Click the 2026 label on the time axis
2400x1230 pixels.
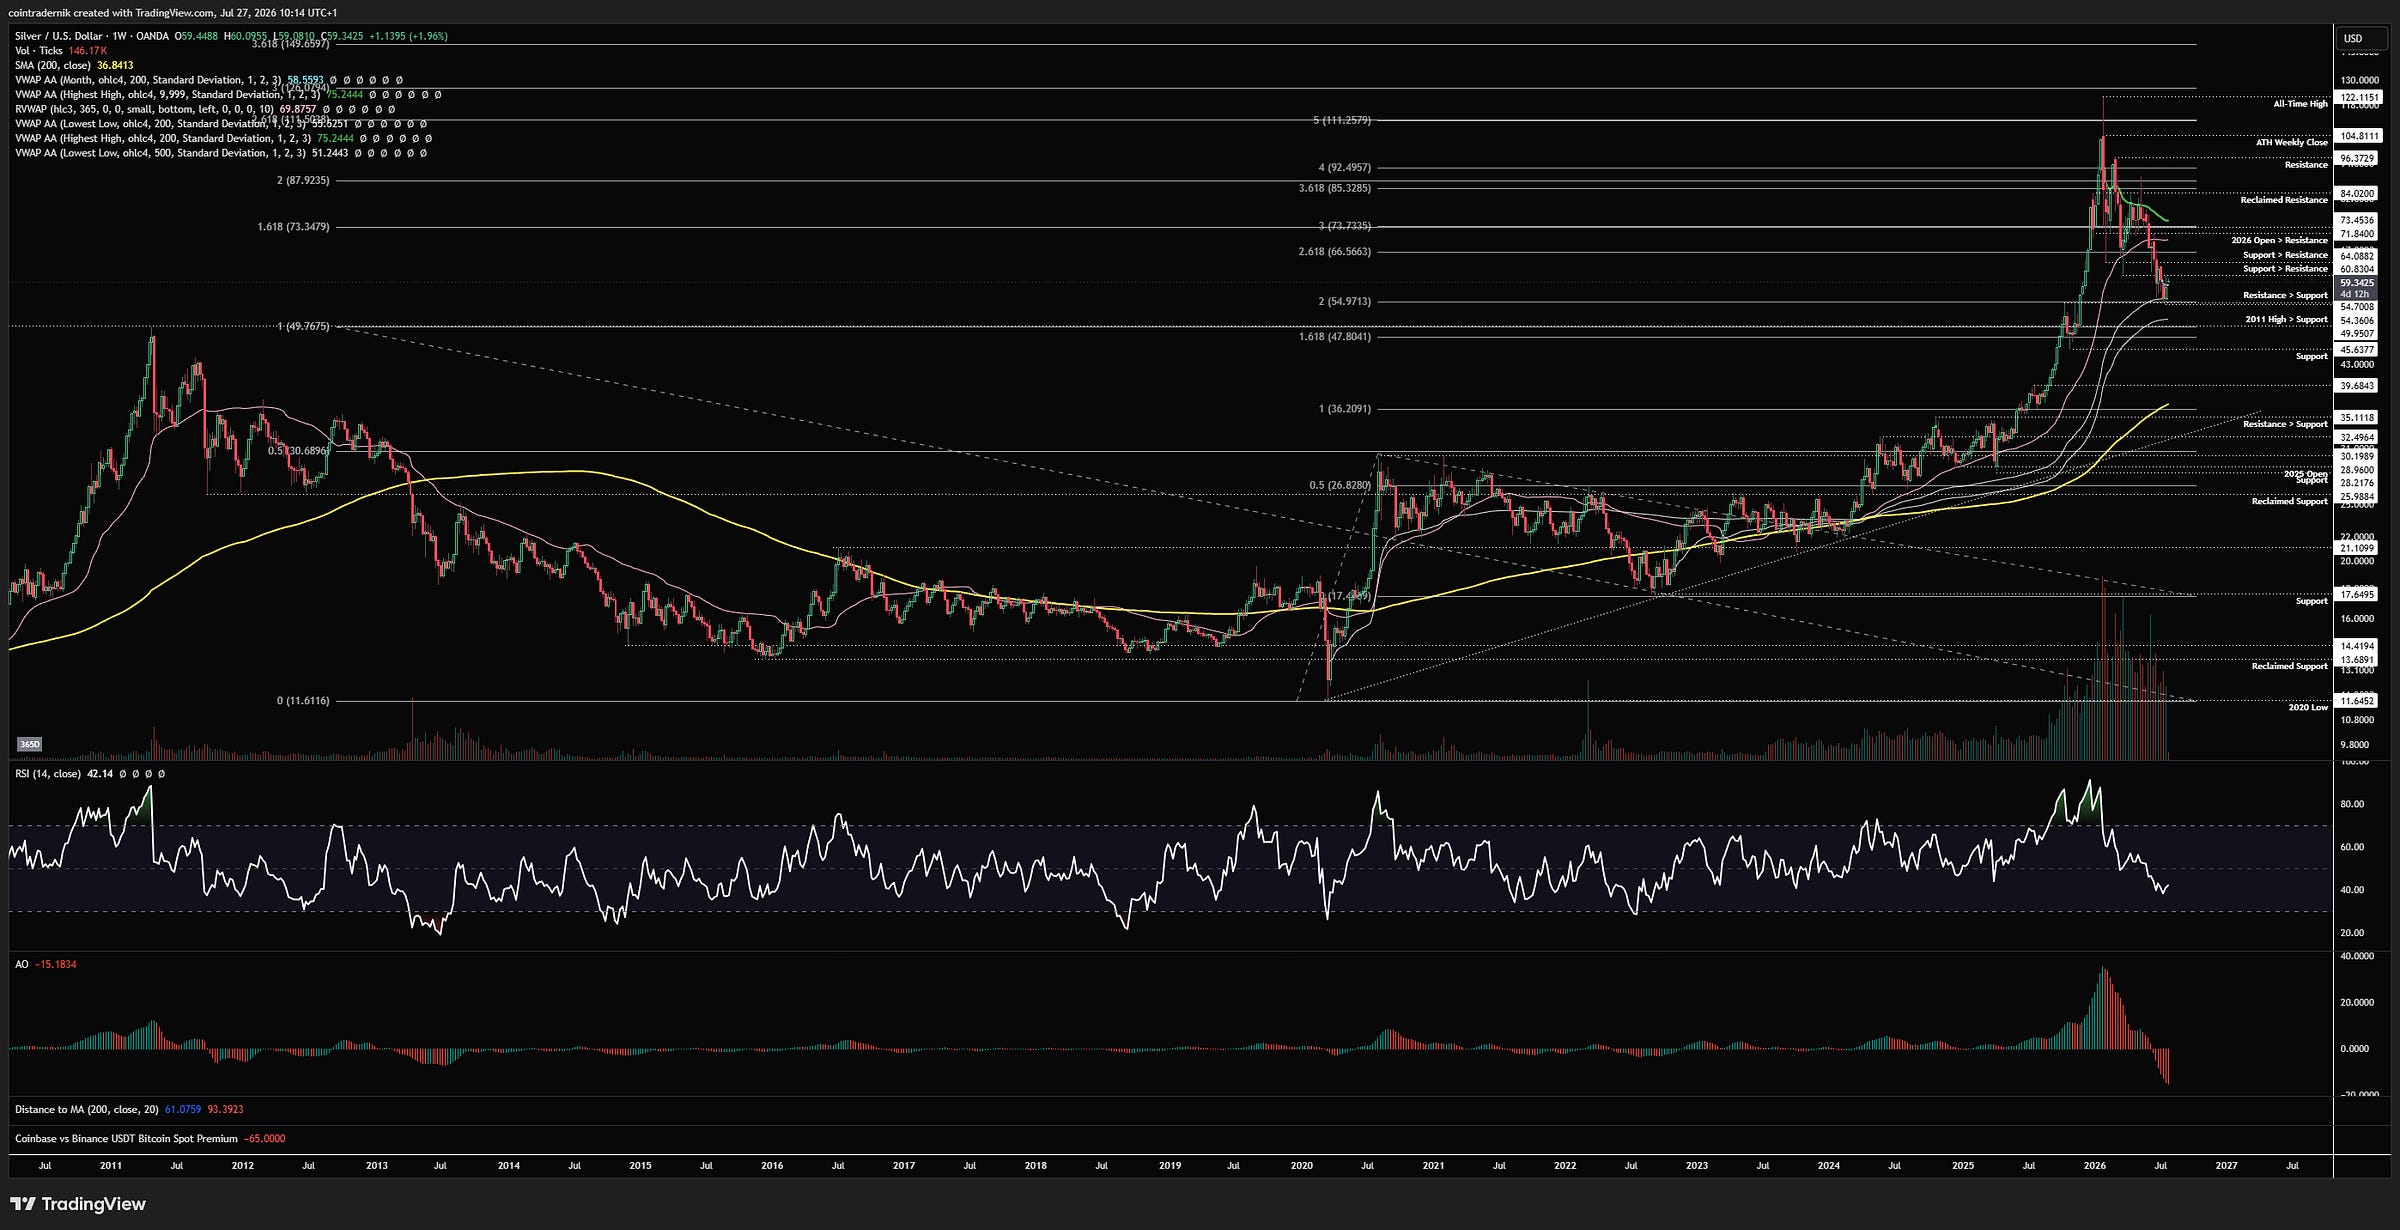click(x=2094, y=1166)
